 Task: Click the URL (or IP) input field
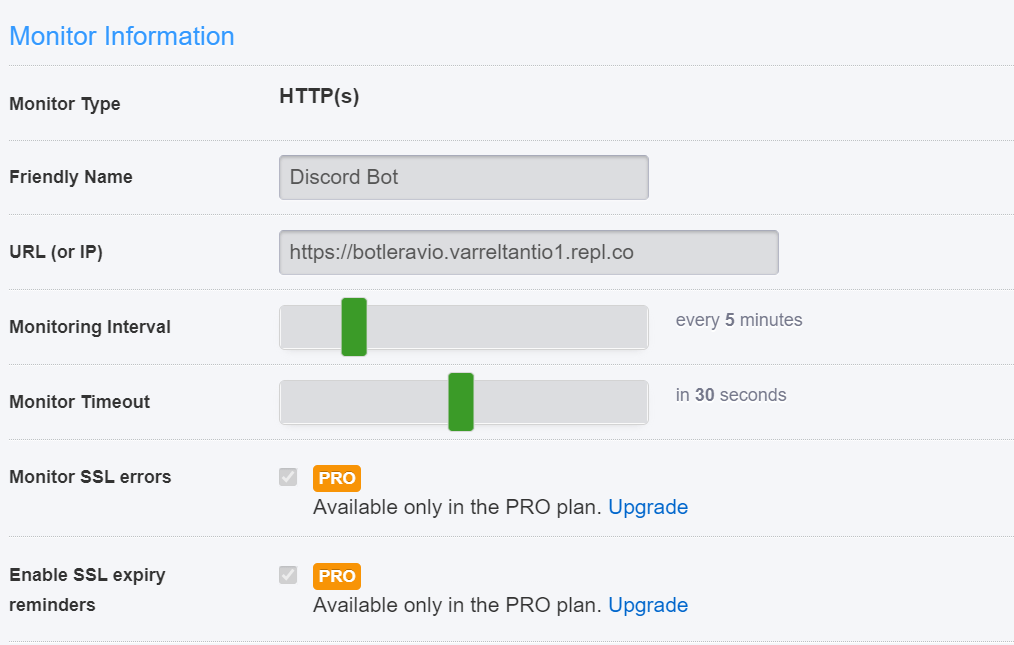[529, 252]
